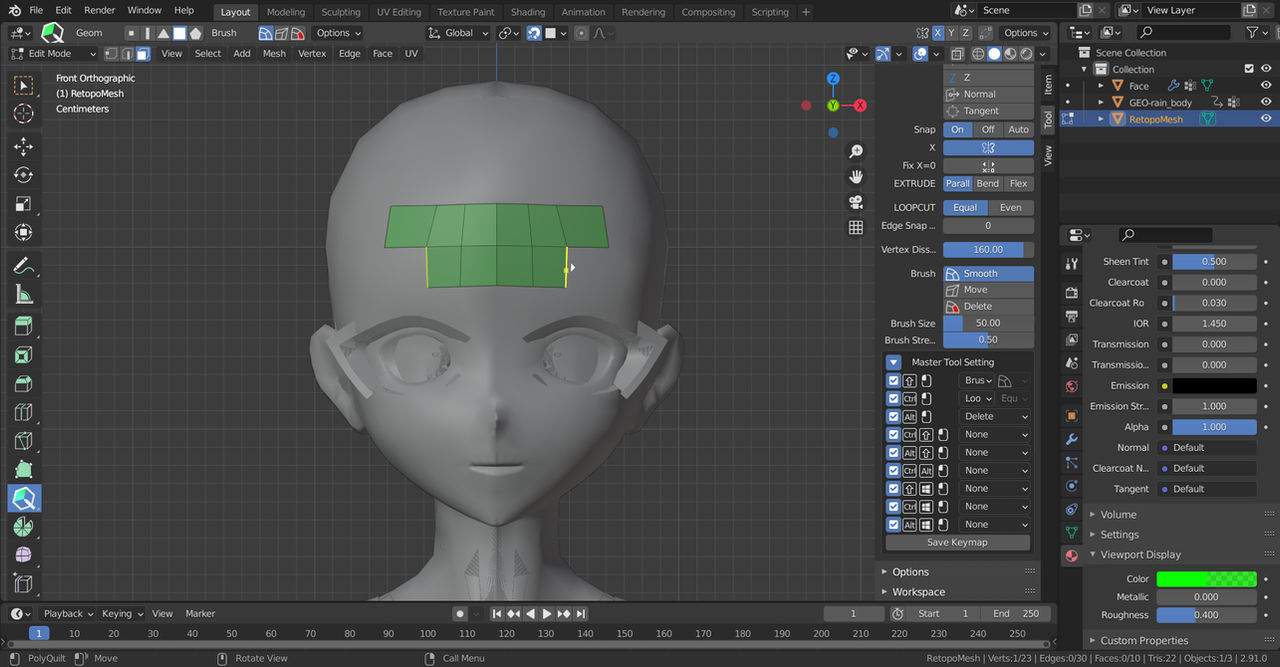1280x667 pixels.
Task: Select the Smooth brush option
Action: coord(988,273)
